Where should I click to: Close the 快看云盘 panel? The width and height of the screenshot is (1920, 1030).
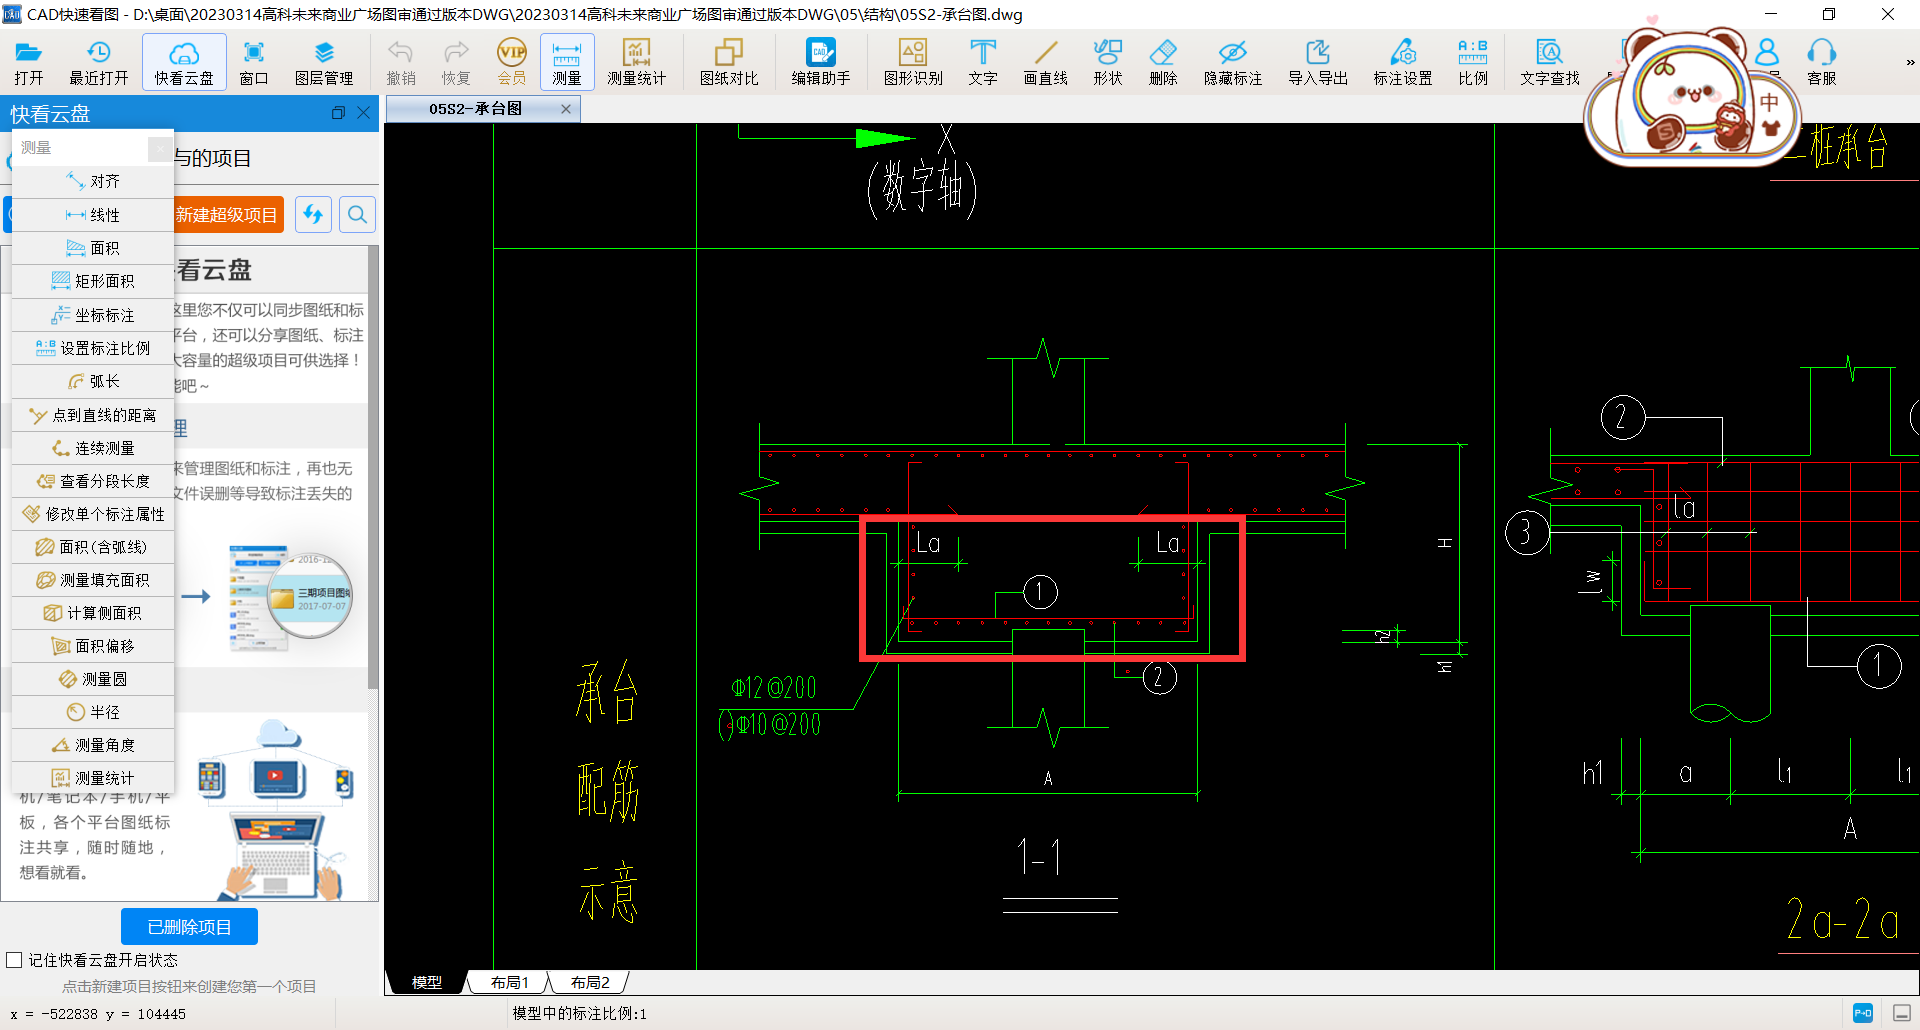[363, 113]
